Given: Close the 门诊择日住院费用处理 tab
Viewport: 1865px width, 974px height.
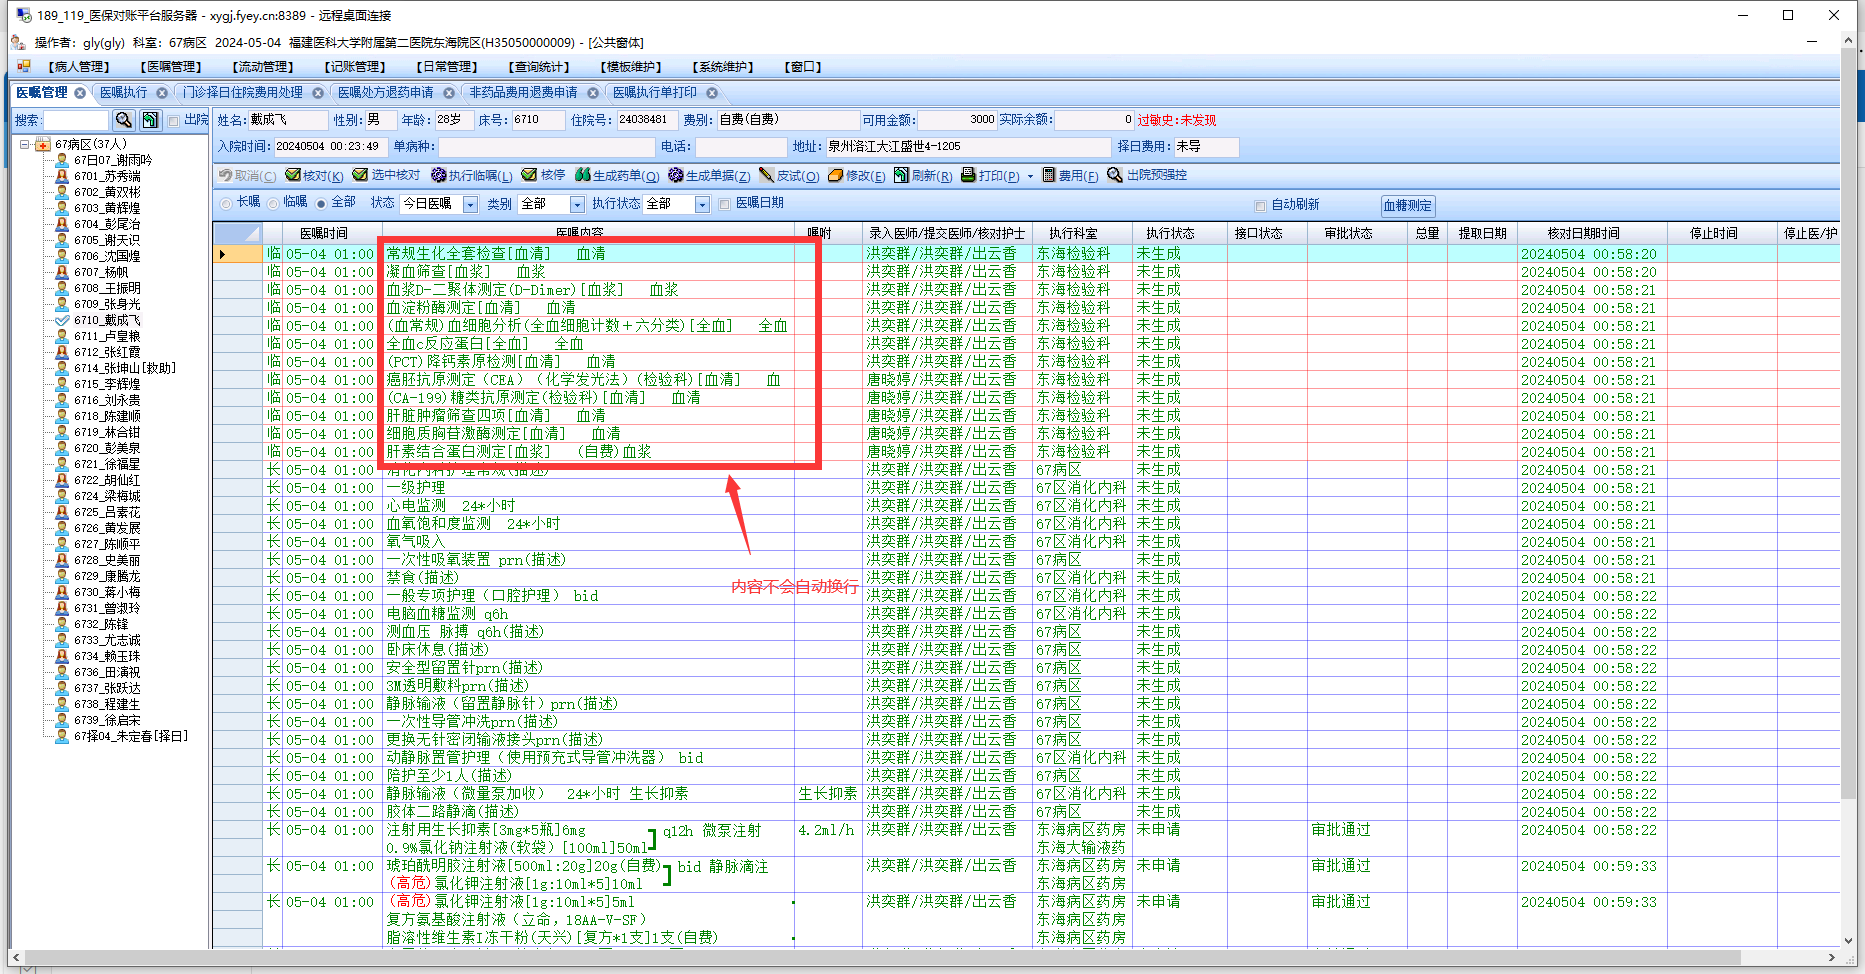Looking at the screenshot, I should [x=318, y=93].
